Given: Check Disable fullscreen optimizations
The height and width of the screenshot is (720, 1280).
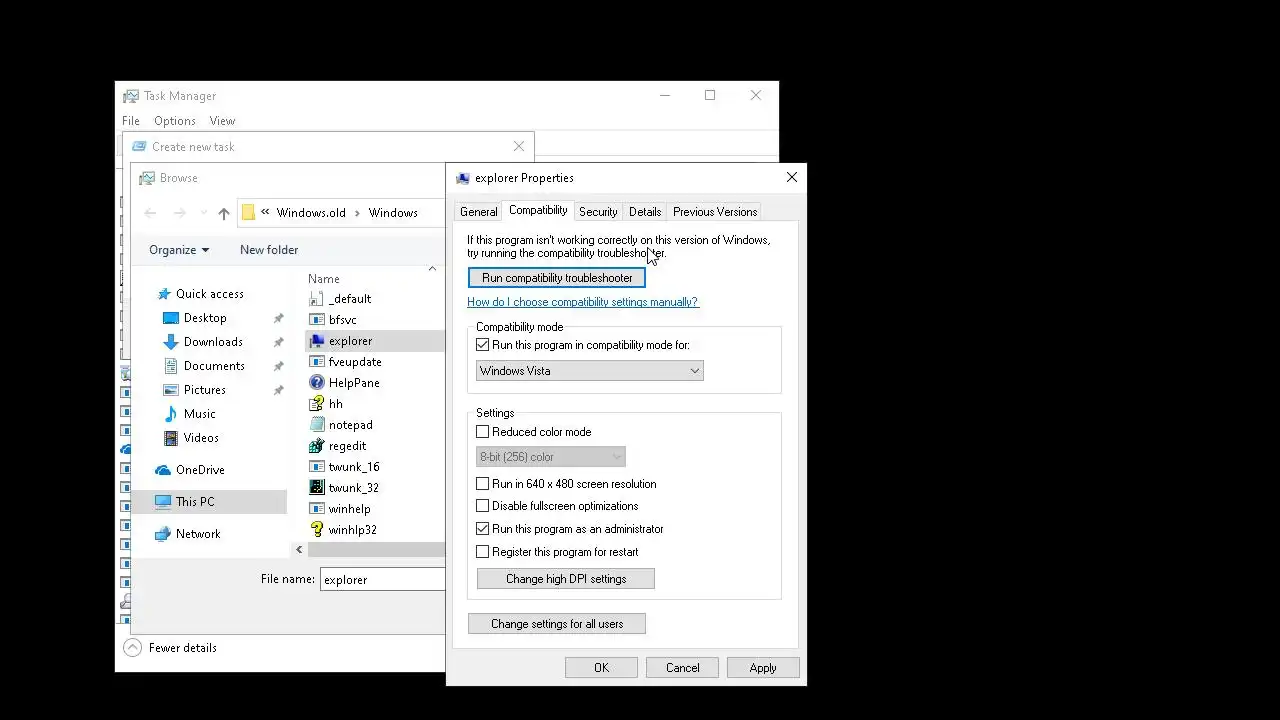Looking at the screenshot, I should pos(483,506).
